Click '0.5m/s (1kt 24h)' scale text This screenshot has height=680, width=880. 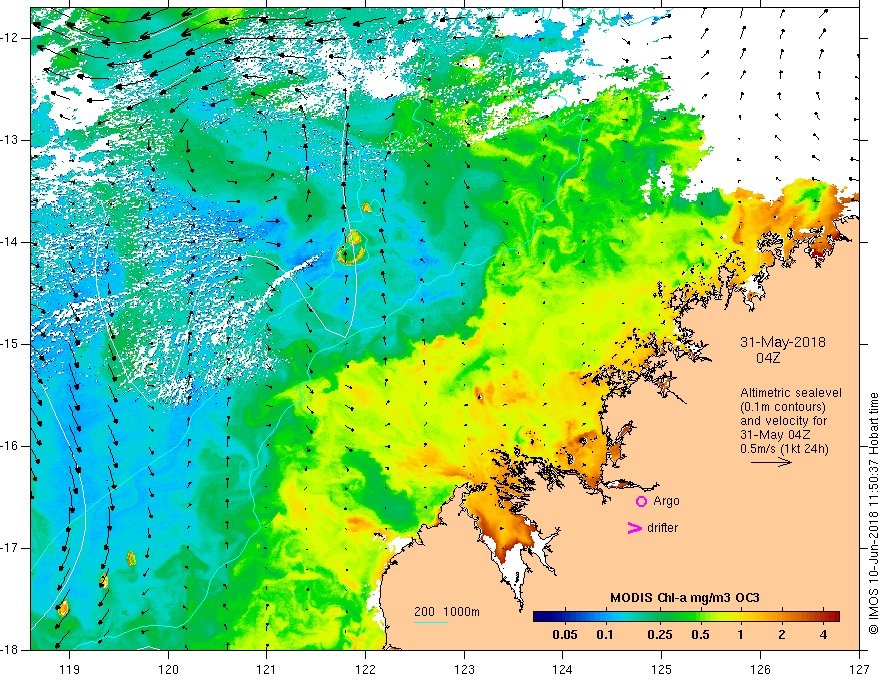tap(784, 448)
